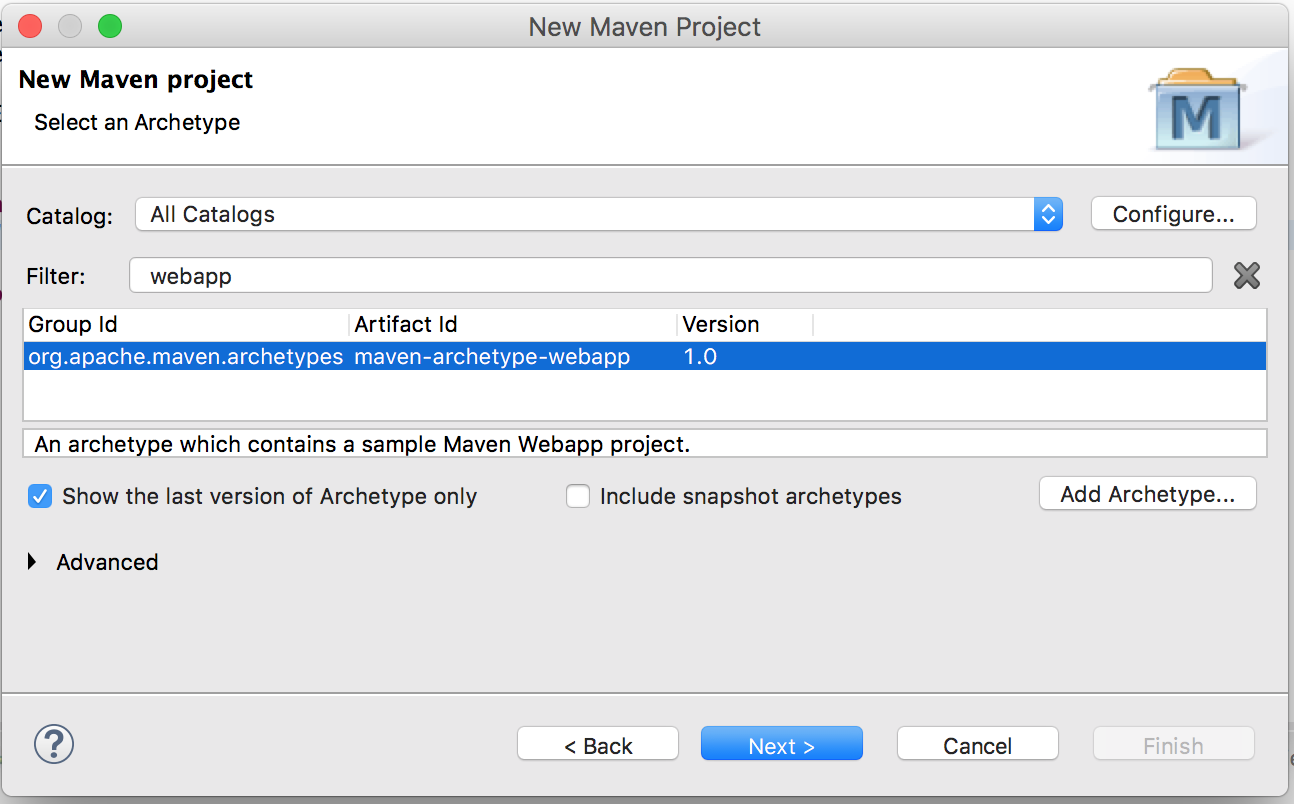Cancel the New Maven Project wizard
This screenshot has width=1294, height=804.
[977, 745]
